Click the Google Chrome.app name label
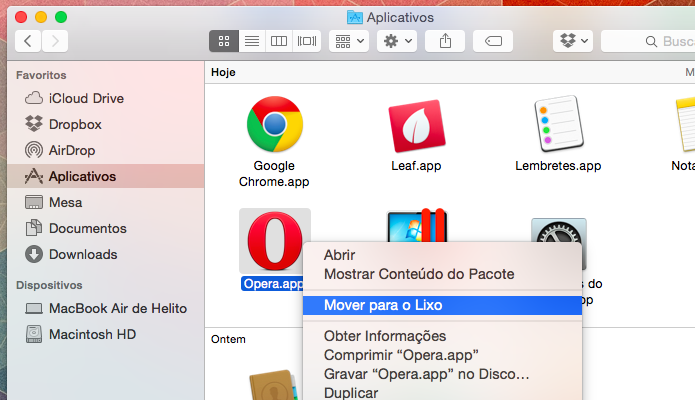This screenshot has height=400, width=695. point(274,174)
